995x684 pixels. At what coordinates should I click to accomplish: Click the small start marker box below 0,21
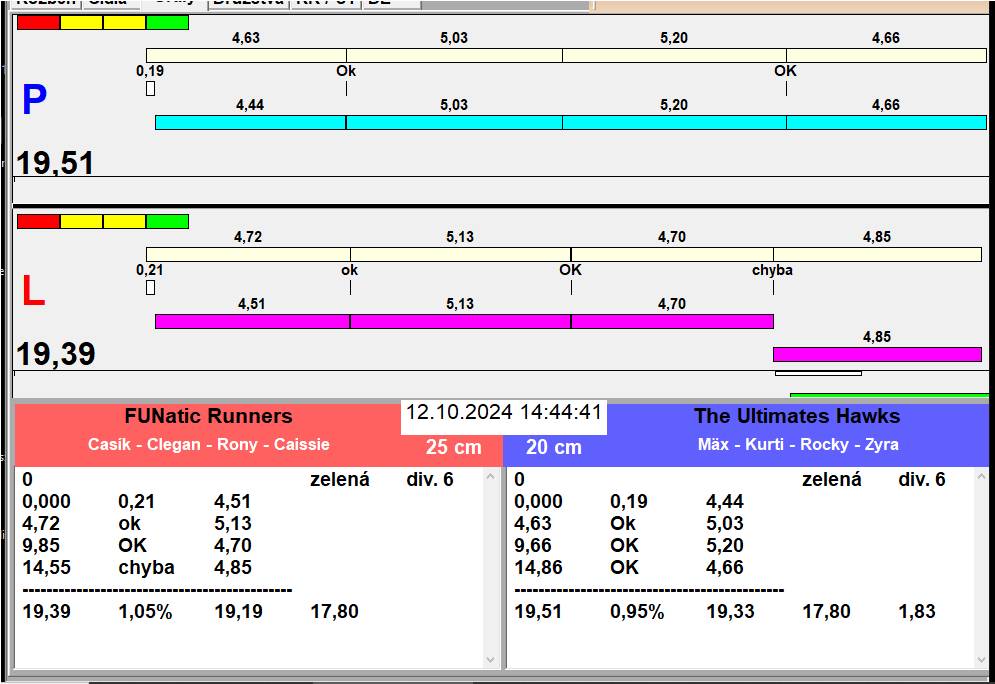pyautogui.click(x=150, y=288)
